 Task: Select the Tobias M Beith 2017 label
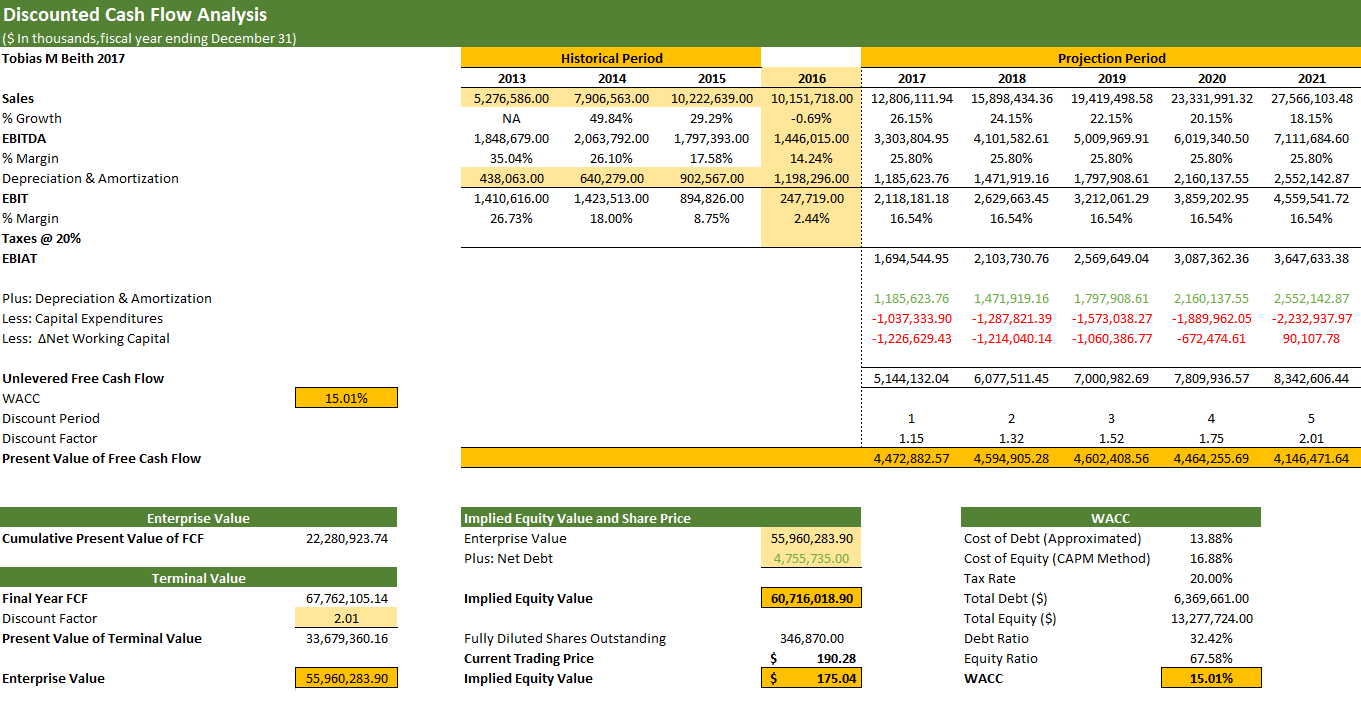pos(64,58)
